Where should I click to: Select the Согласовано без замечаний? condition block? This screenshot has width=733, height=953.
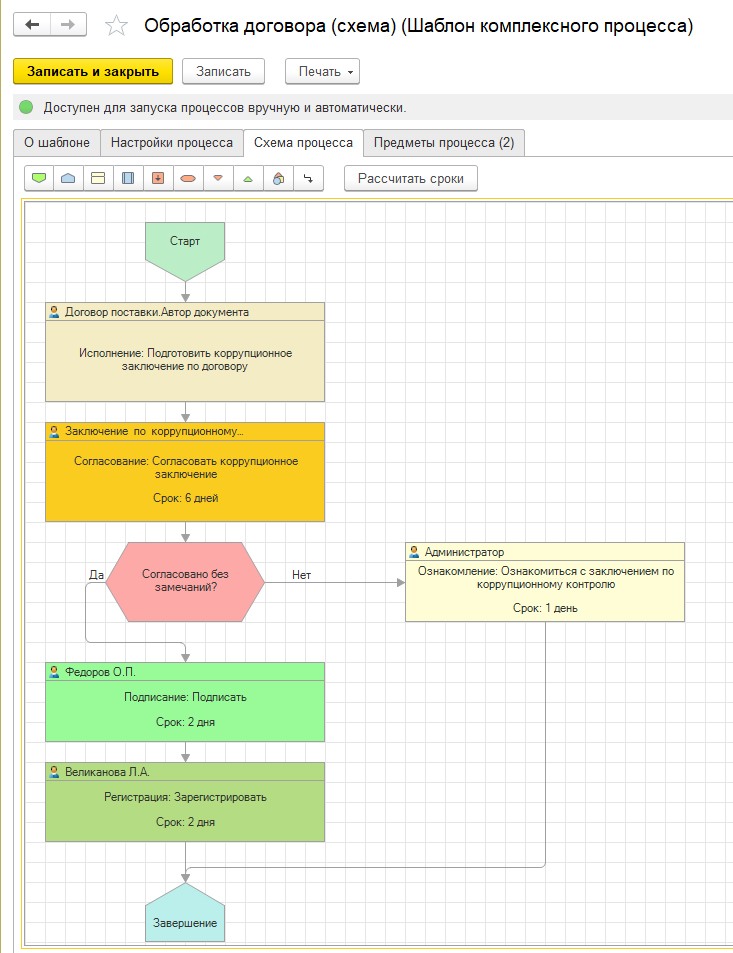click(x=185, y=582)
